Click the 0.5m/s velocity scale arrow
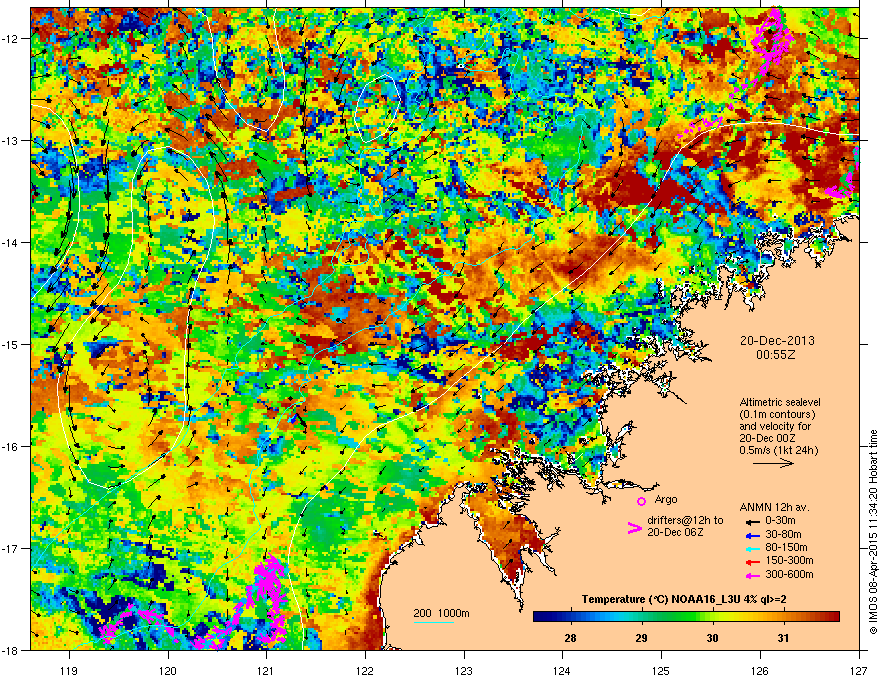The height and width of the screenshot is (680, 880). pos(773,463)
